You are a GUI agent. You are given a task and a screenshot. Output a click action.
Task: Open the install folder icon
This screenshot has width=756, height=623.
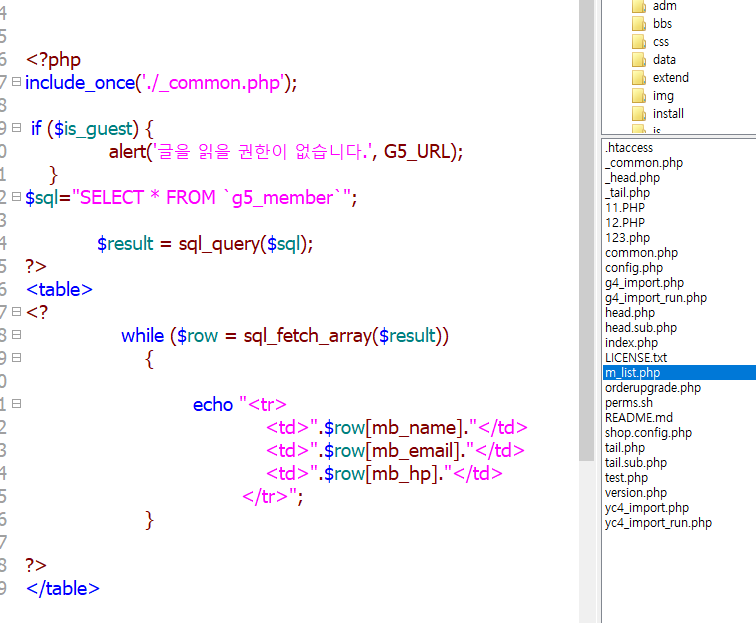pyautogui.click(x=640, y=114)
